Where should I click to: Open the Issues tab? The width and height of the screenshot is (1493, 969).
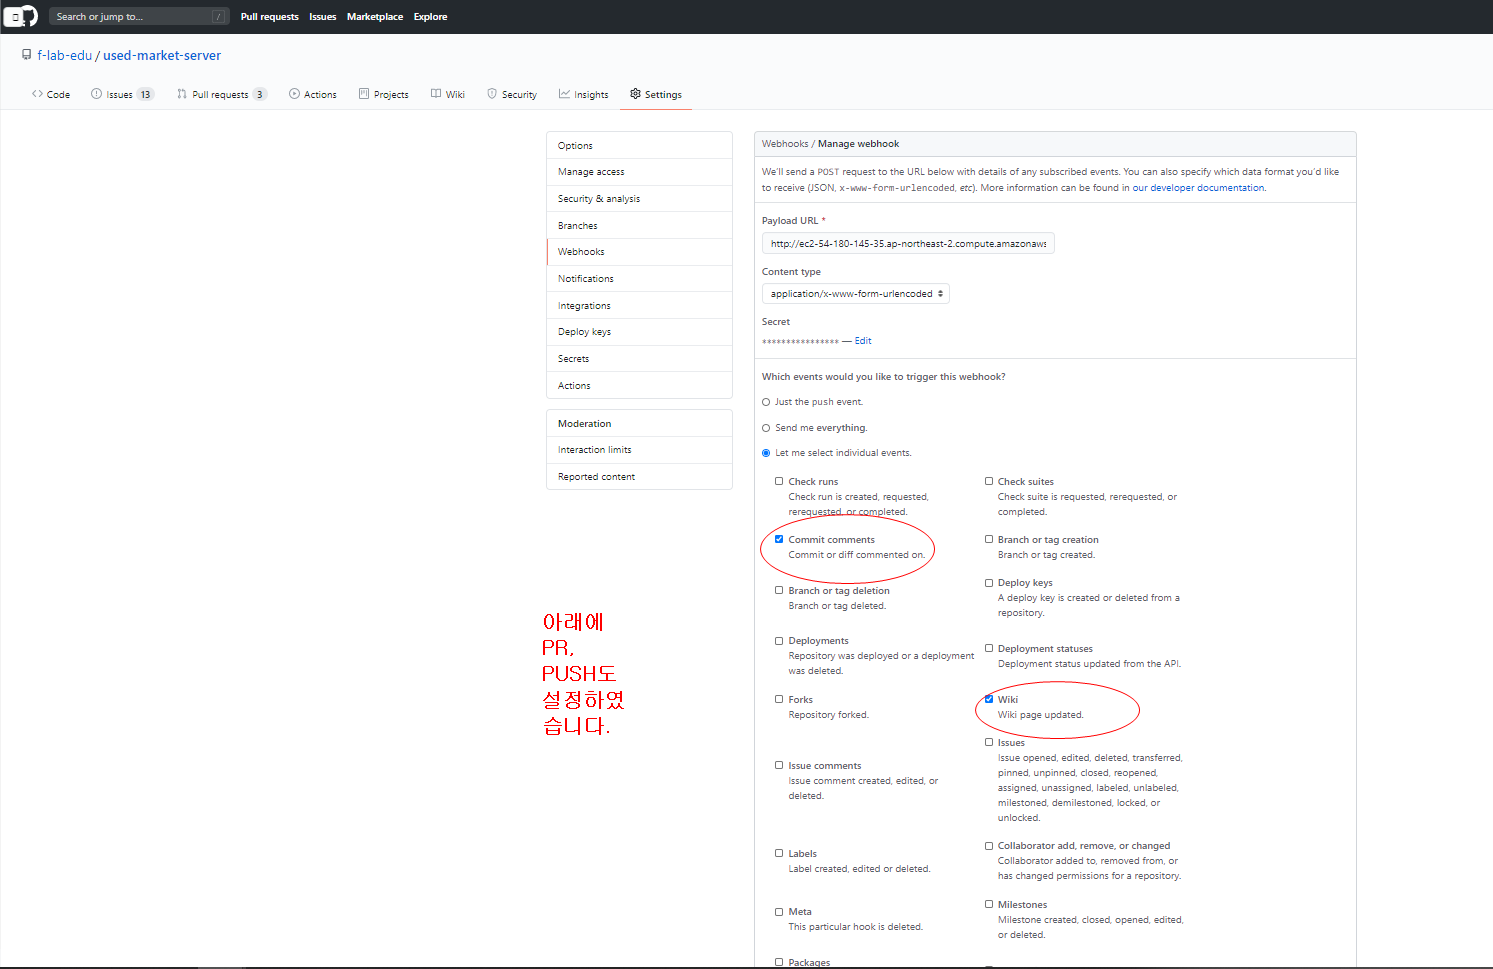[x=122, y=94]
